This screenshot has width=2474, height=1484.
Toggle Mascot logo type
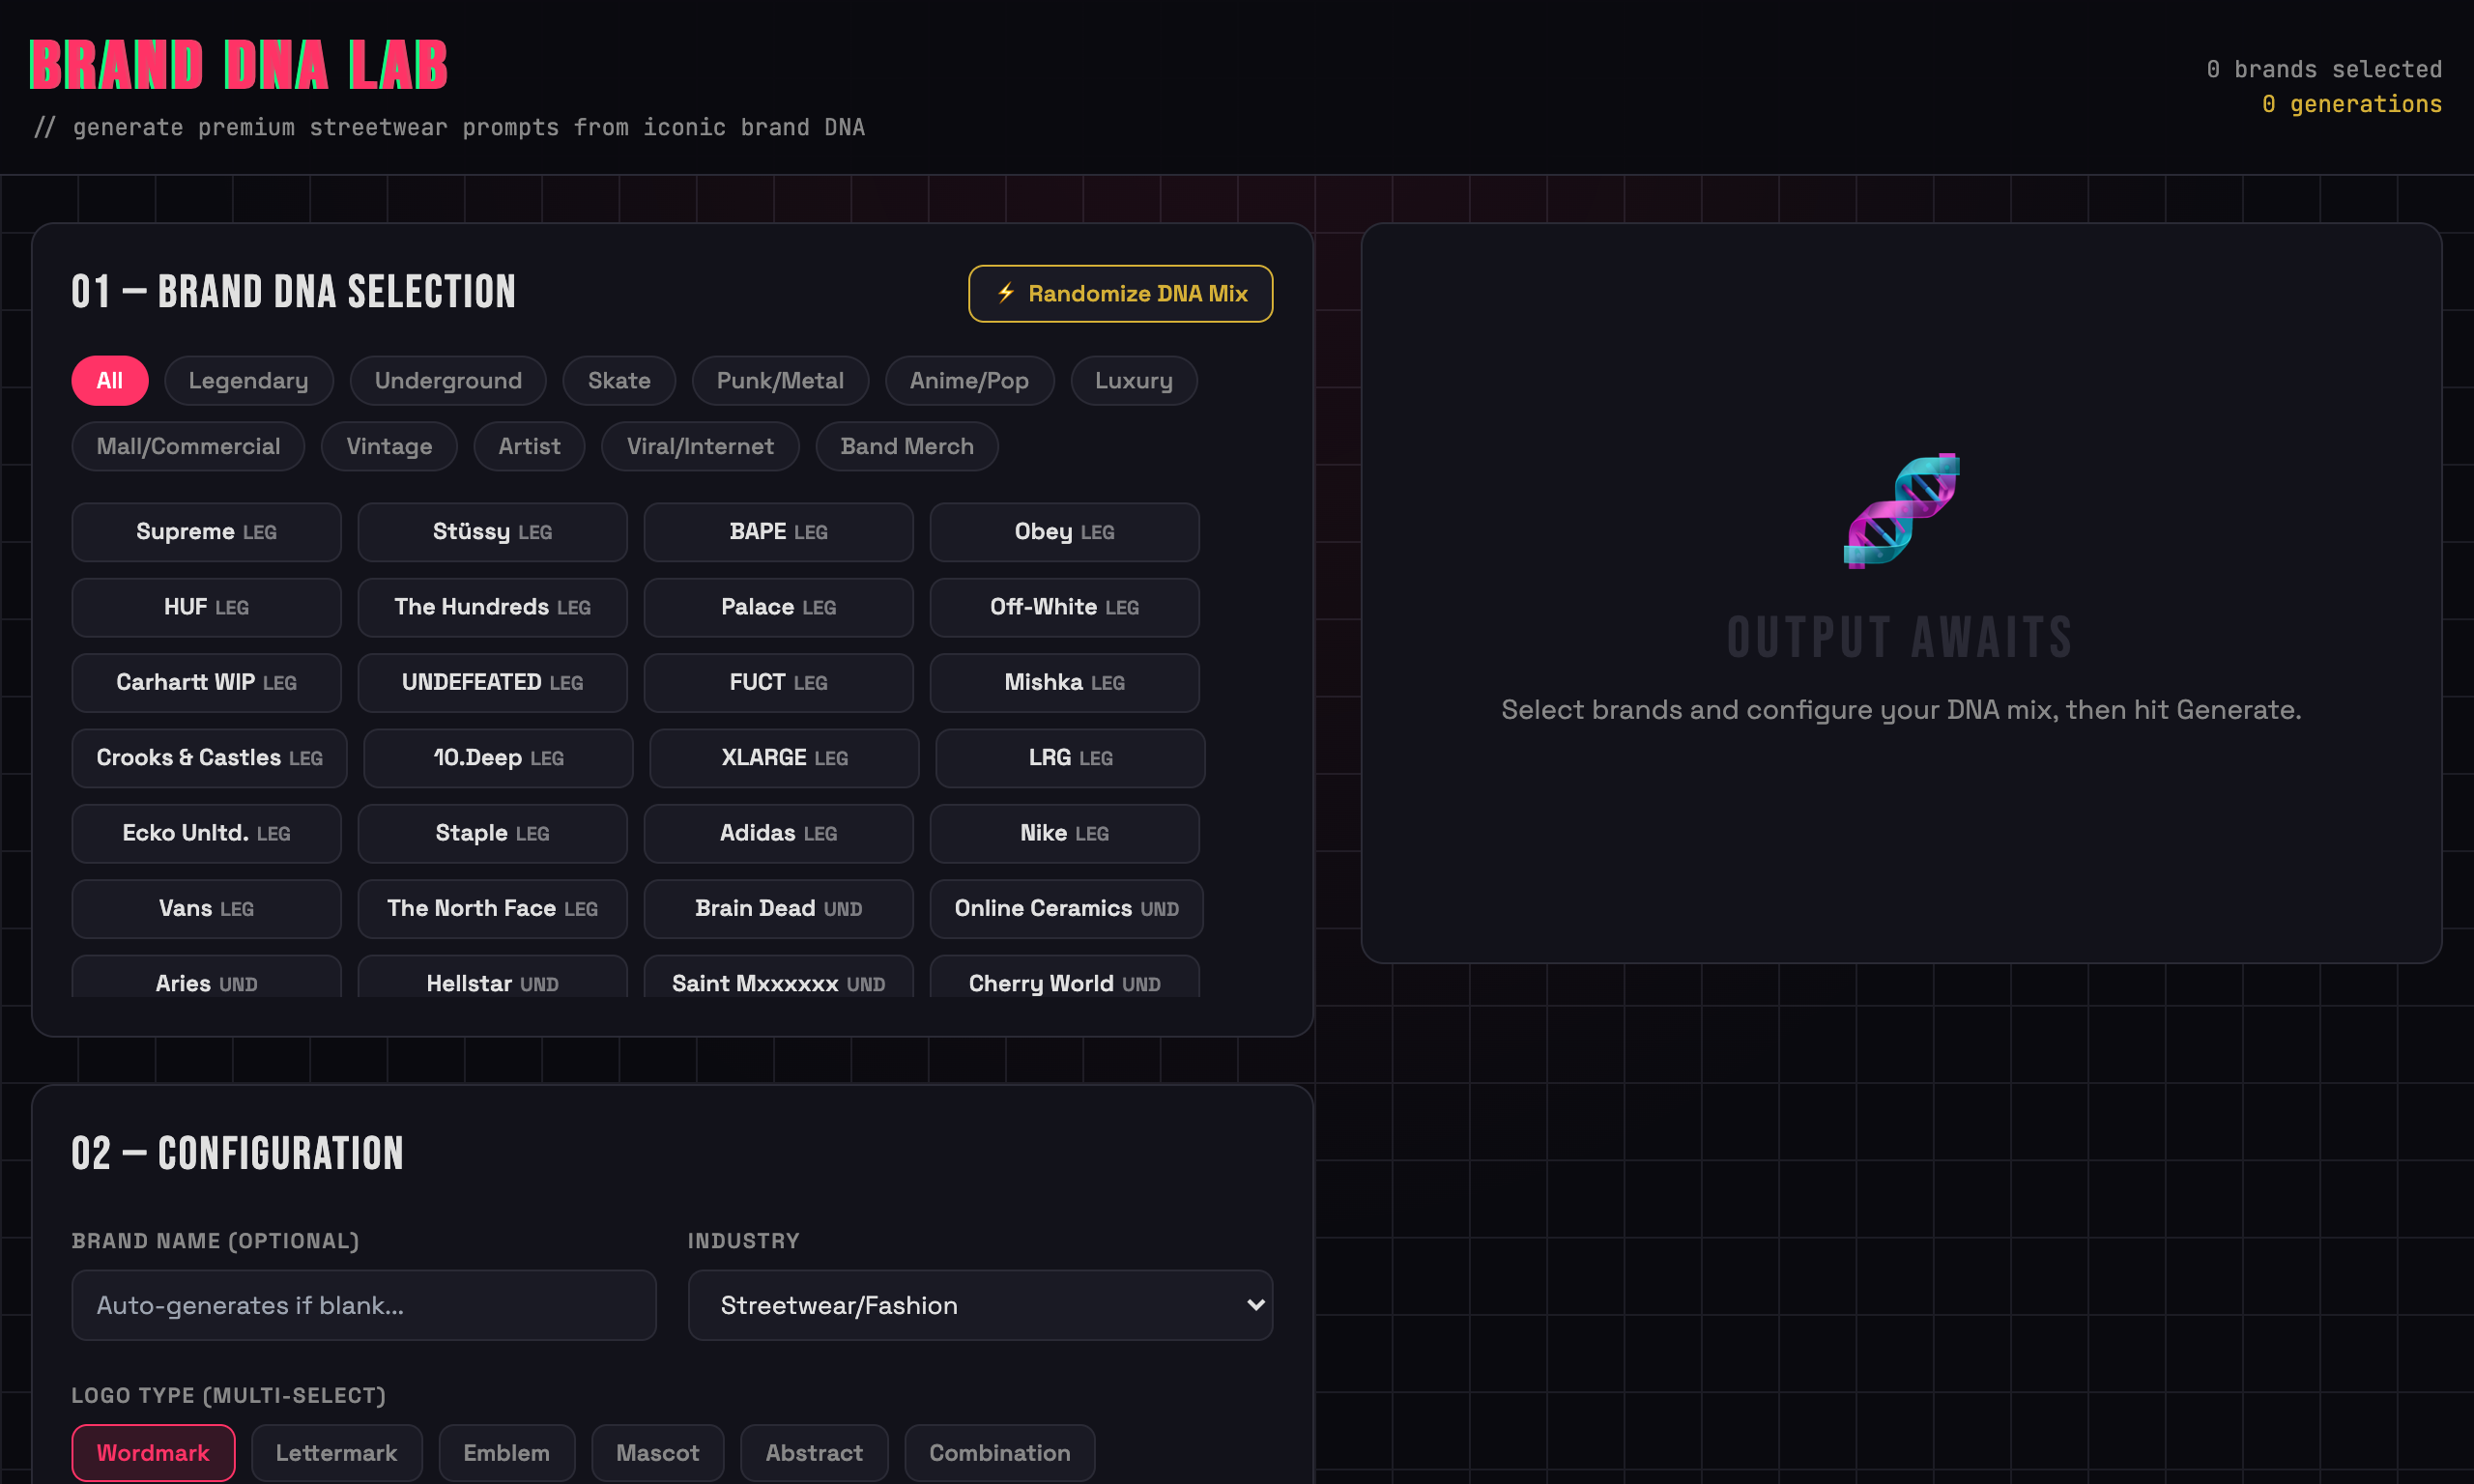[658, 1453]
